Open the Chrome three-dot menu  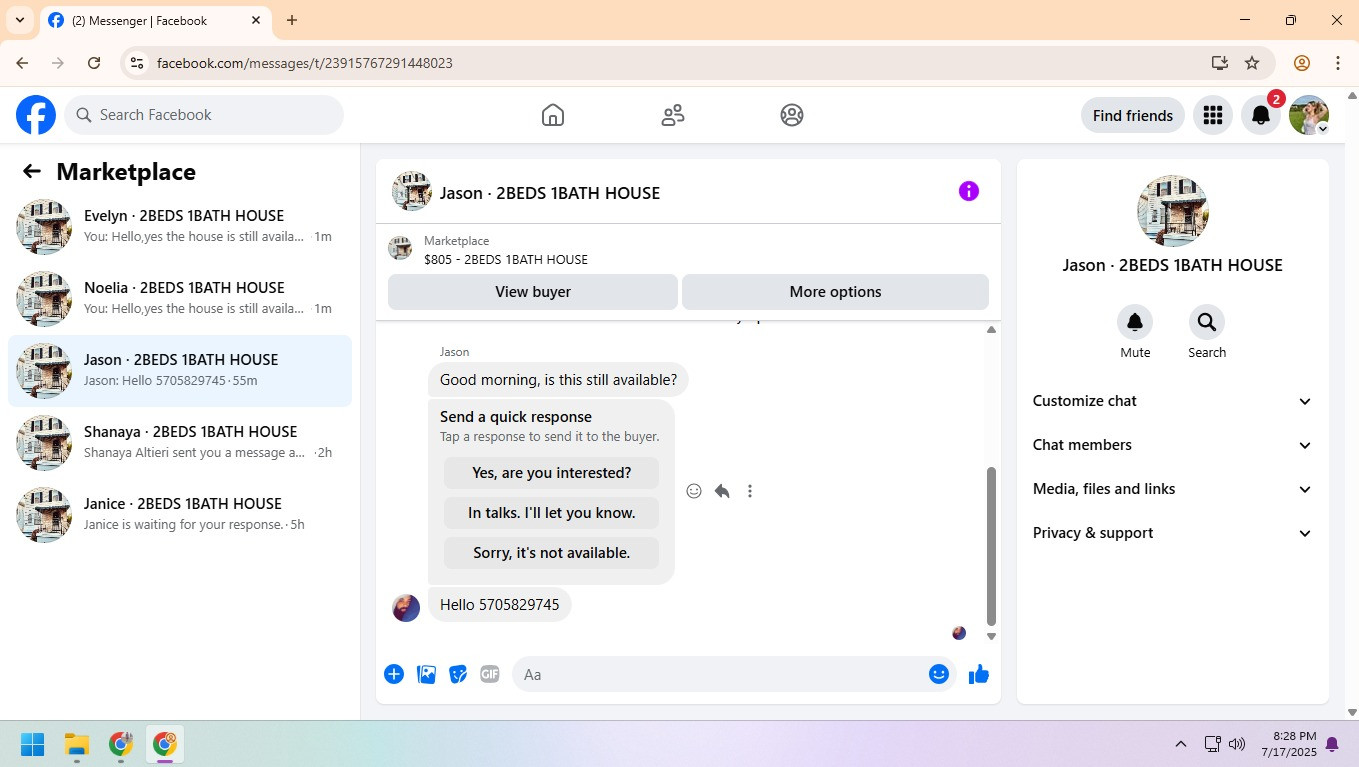point(1338,63)
